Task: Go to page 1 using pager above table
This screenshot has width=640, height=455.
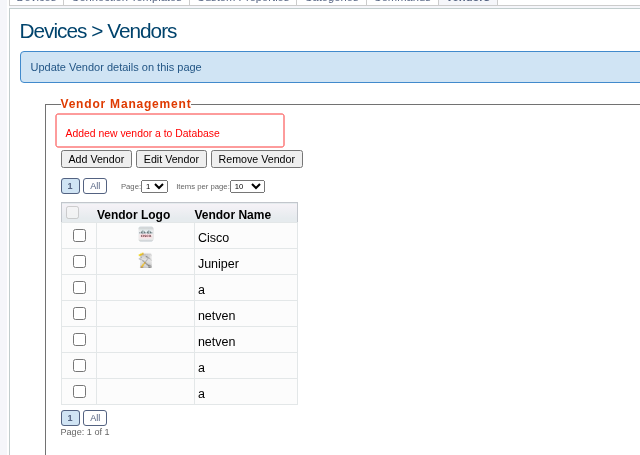Action: point(70,186)
